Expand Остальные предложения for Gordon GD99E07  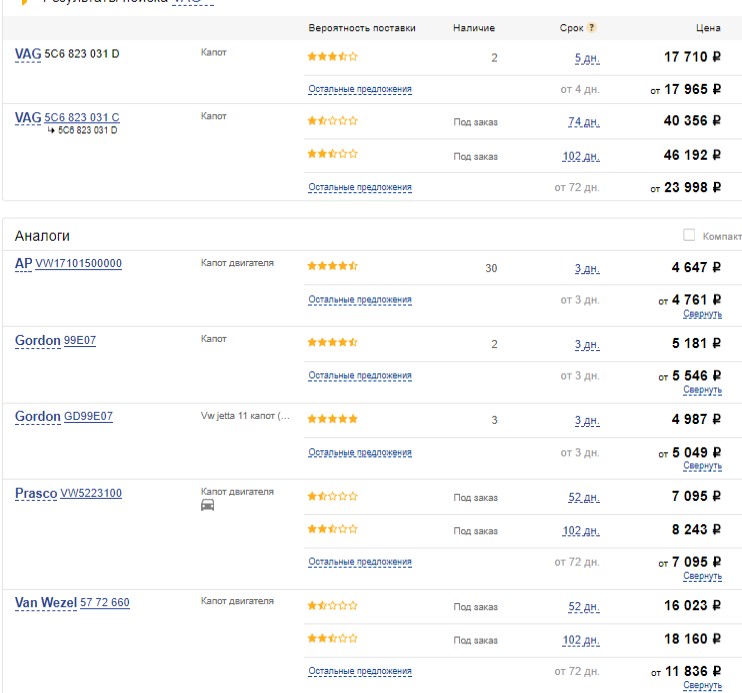(360, 453)
